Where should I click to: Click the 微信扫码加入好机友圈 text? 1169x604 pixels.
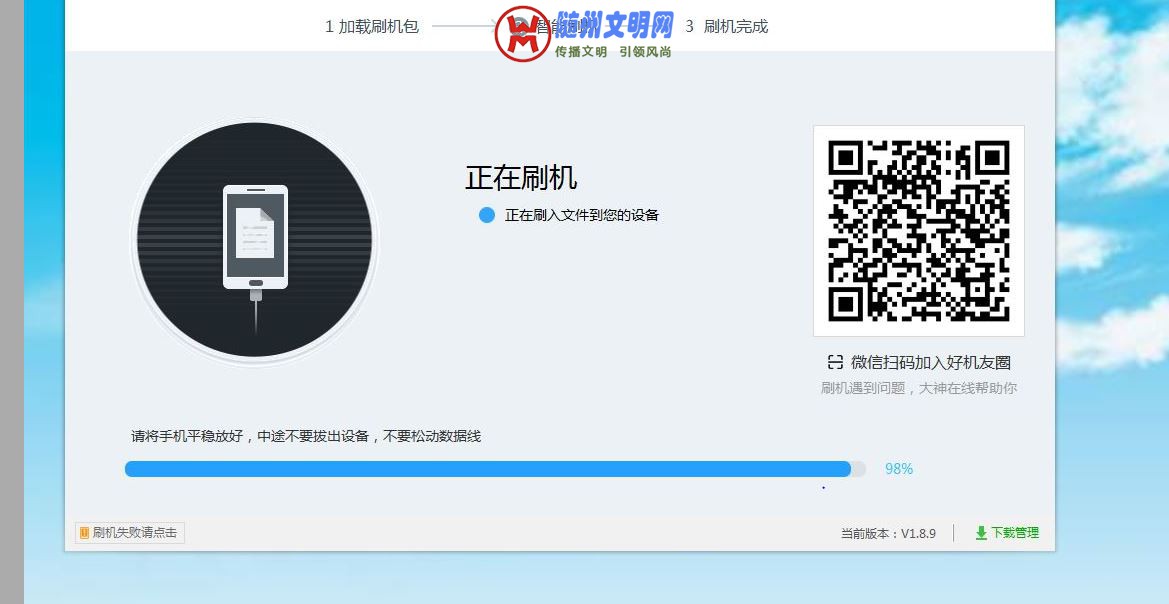point(930,362)
